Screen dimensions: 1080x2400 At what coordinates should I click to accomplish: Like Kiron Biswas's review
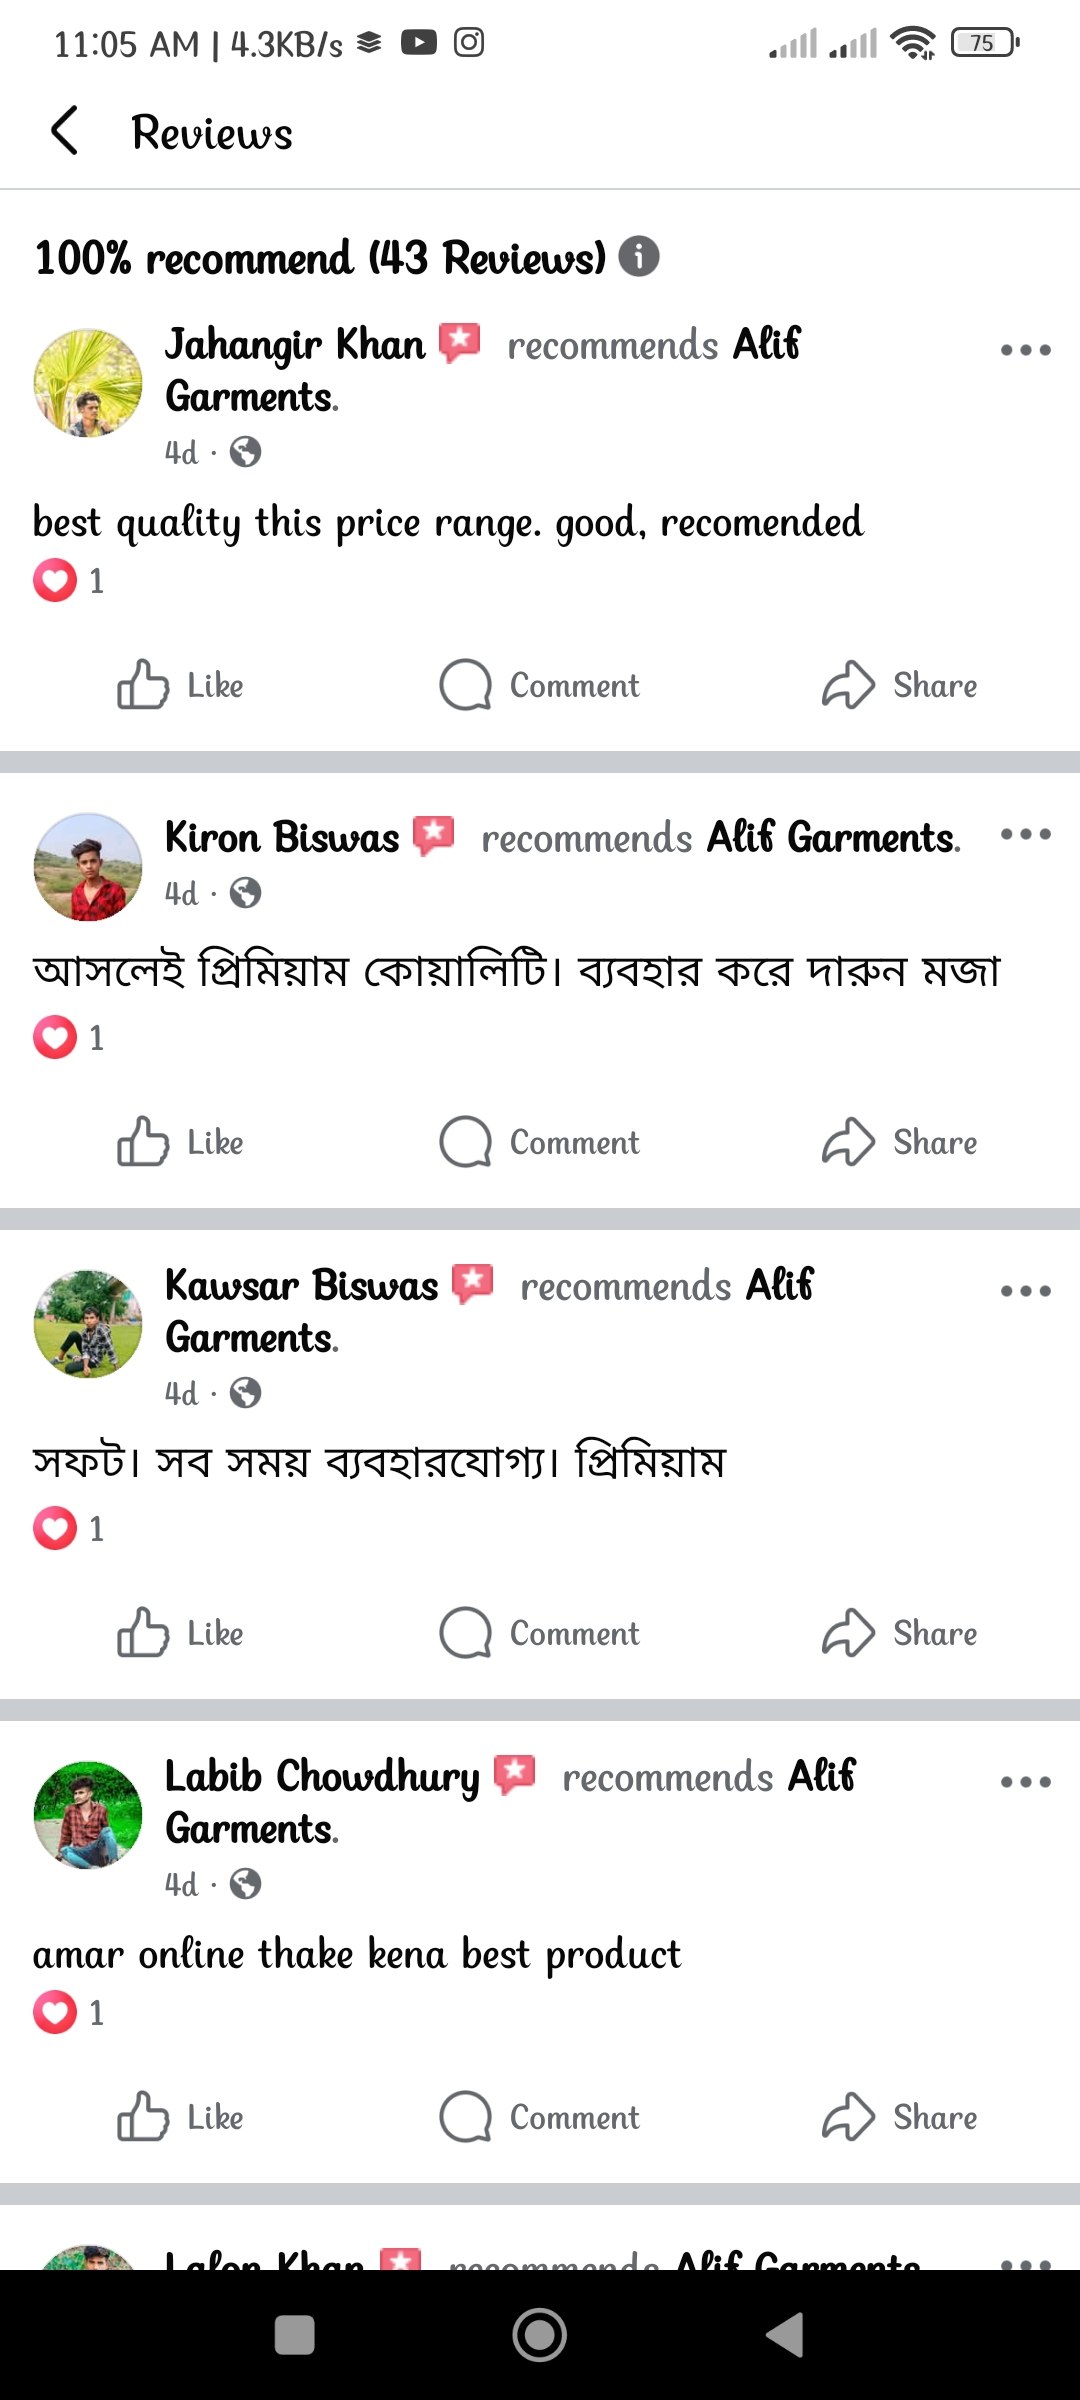tap(181, 1142)
